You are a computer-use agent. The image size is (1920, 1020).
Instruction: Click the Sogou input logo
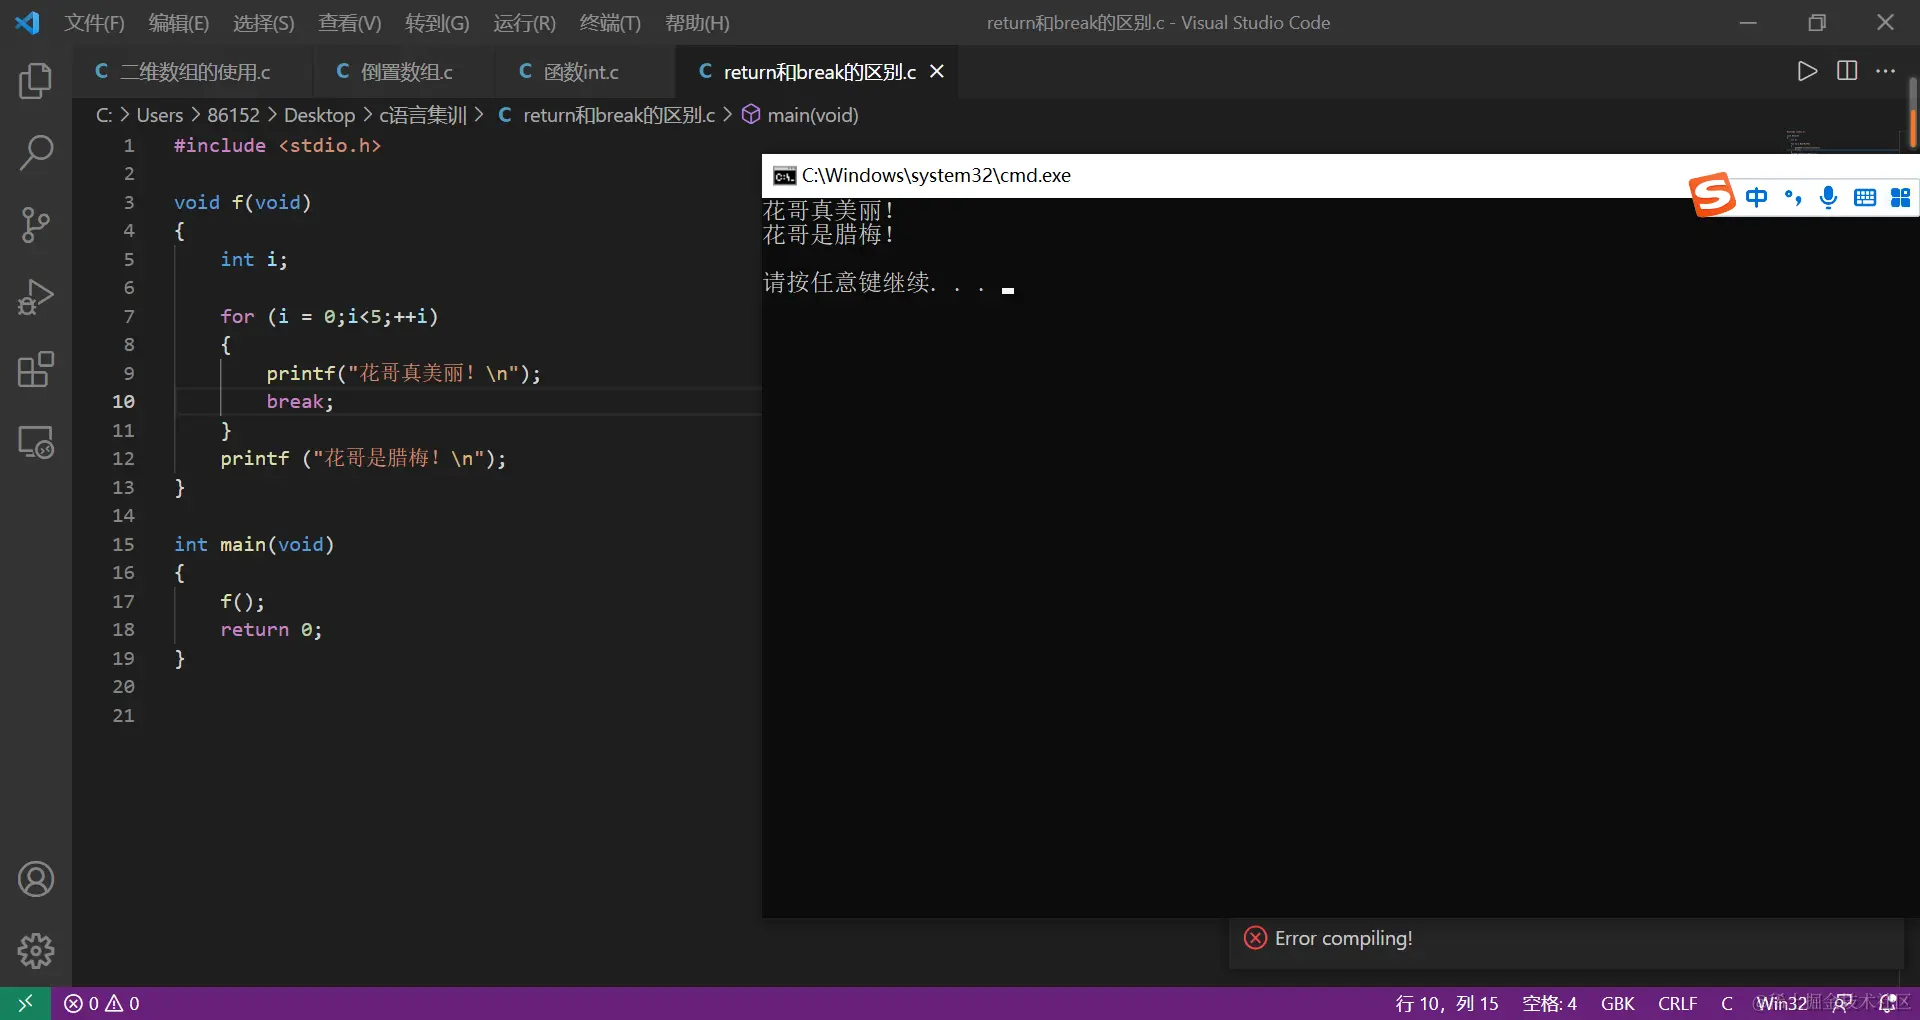click(x=1712, y=194)
